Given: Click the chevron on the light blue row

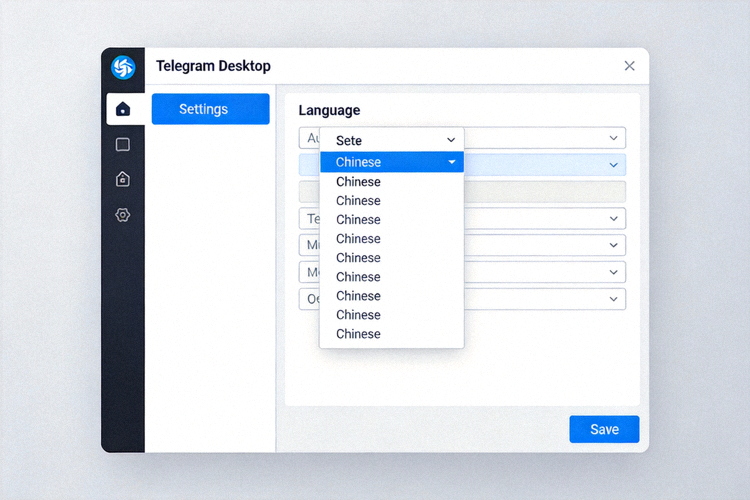Looking at the screenshot, I should (613, 165).
